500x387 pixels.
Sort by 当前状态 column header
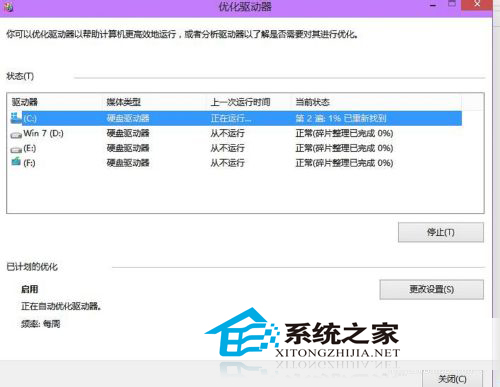pyautogui.click(x=312, y=102)
